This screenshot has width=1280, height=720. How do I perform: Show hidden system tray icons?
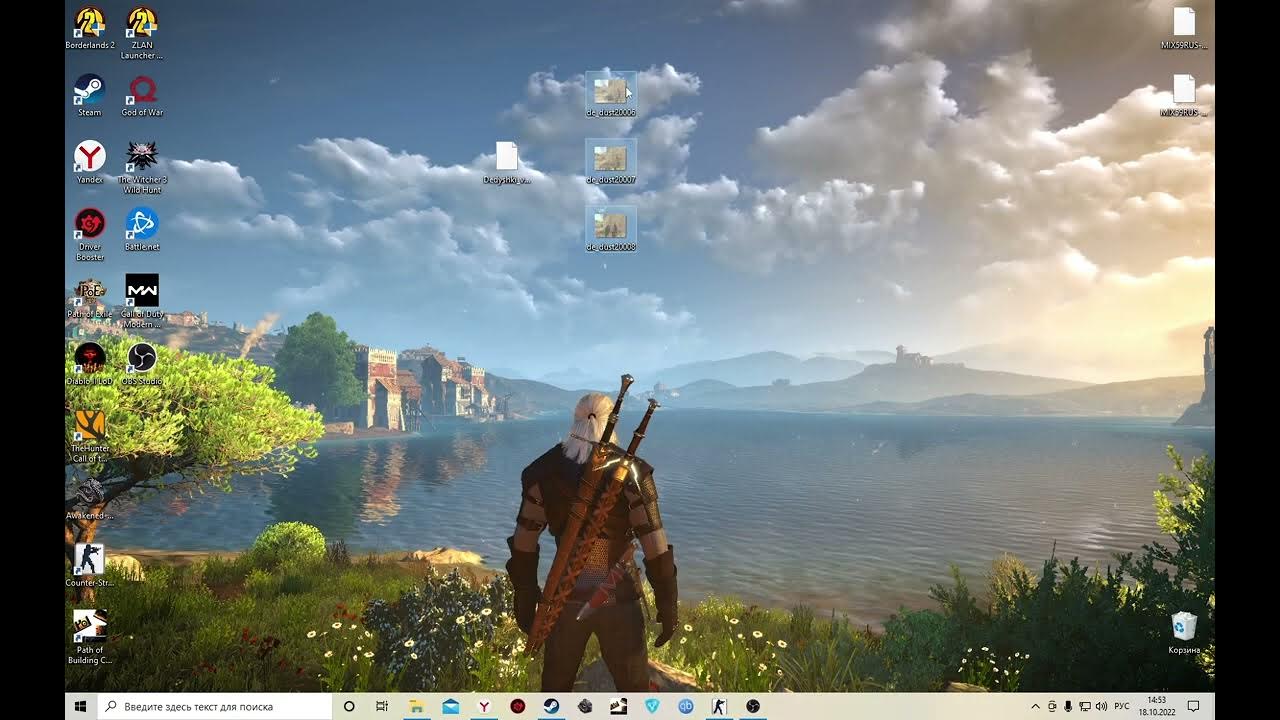[x=1035, y=707]
